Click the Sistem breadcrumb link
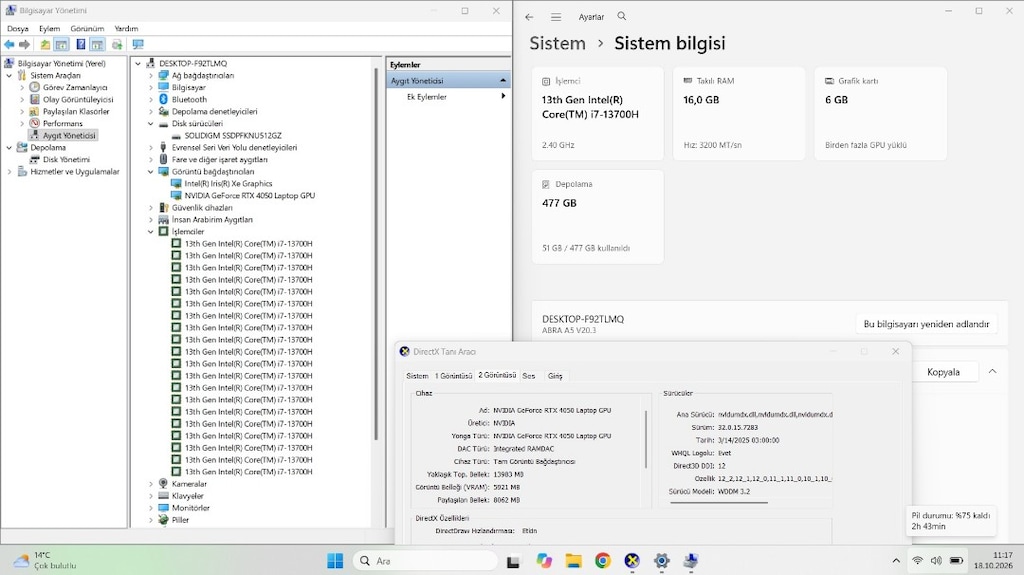Screen dimensions: 1024x575 [557, 44]
